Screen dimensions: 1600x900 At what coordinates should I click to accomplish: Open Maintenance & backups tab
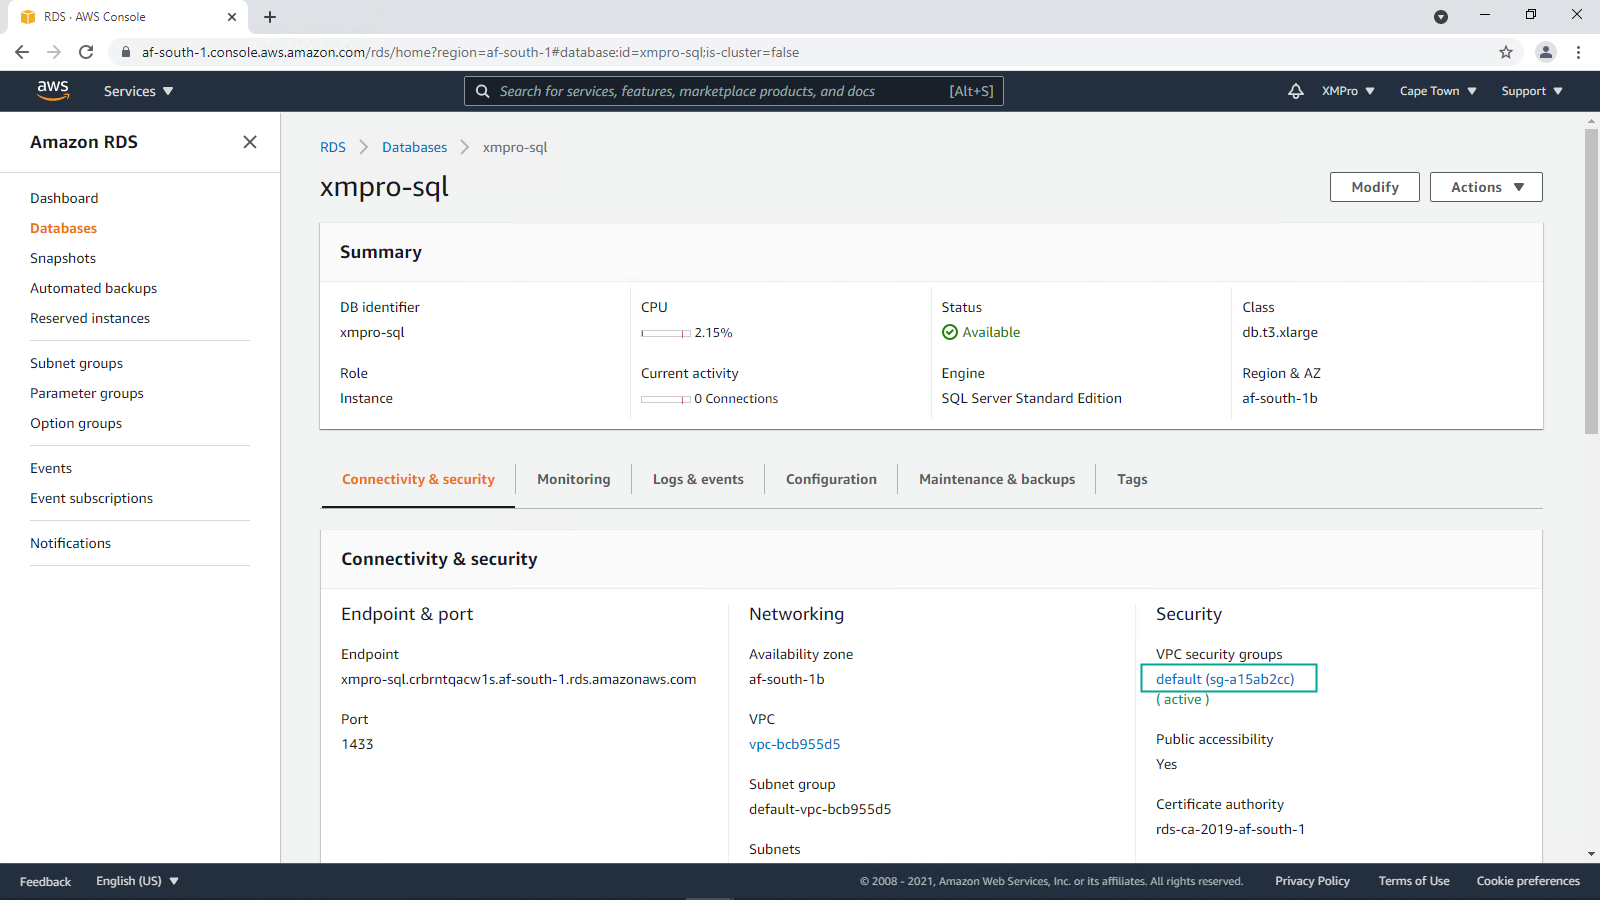click(x=997, y=479)
